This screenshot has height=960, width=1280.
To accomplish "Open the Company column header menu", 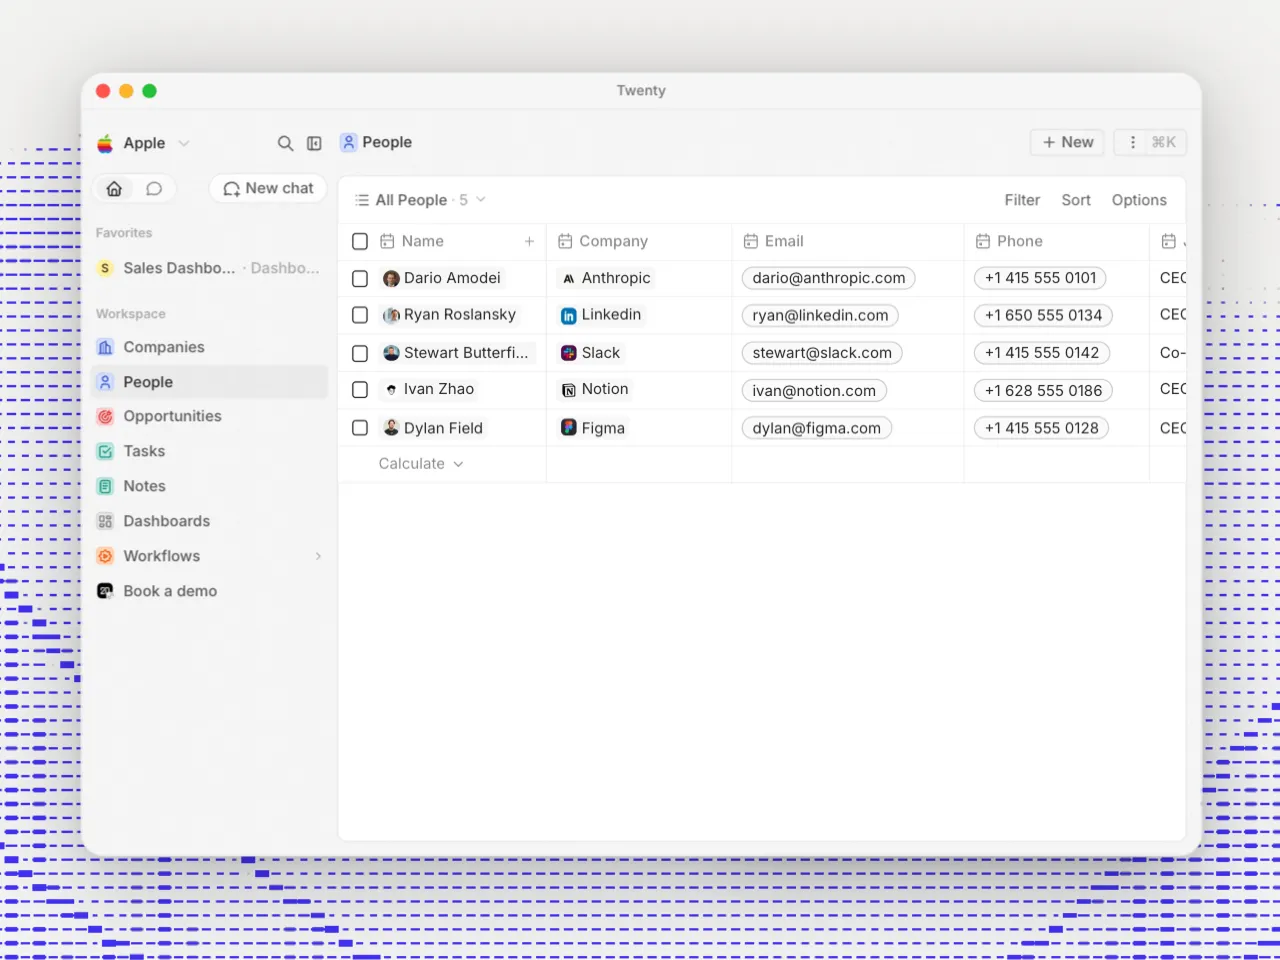I will click(639, 241).
